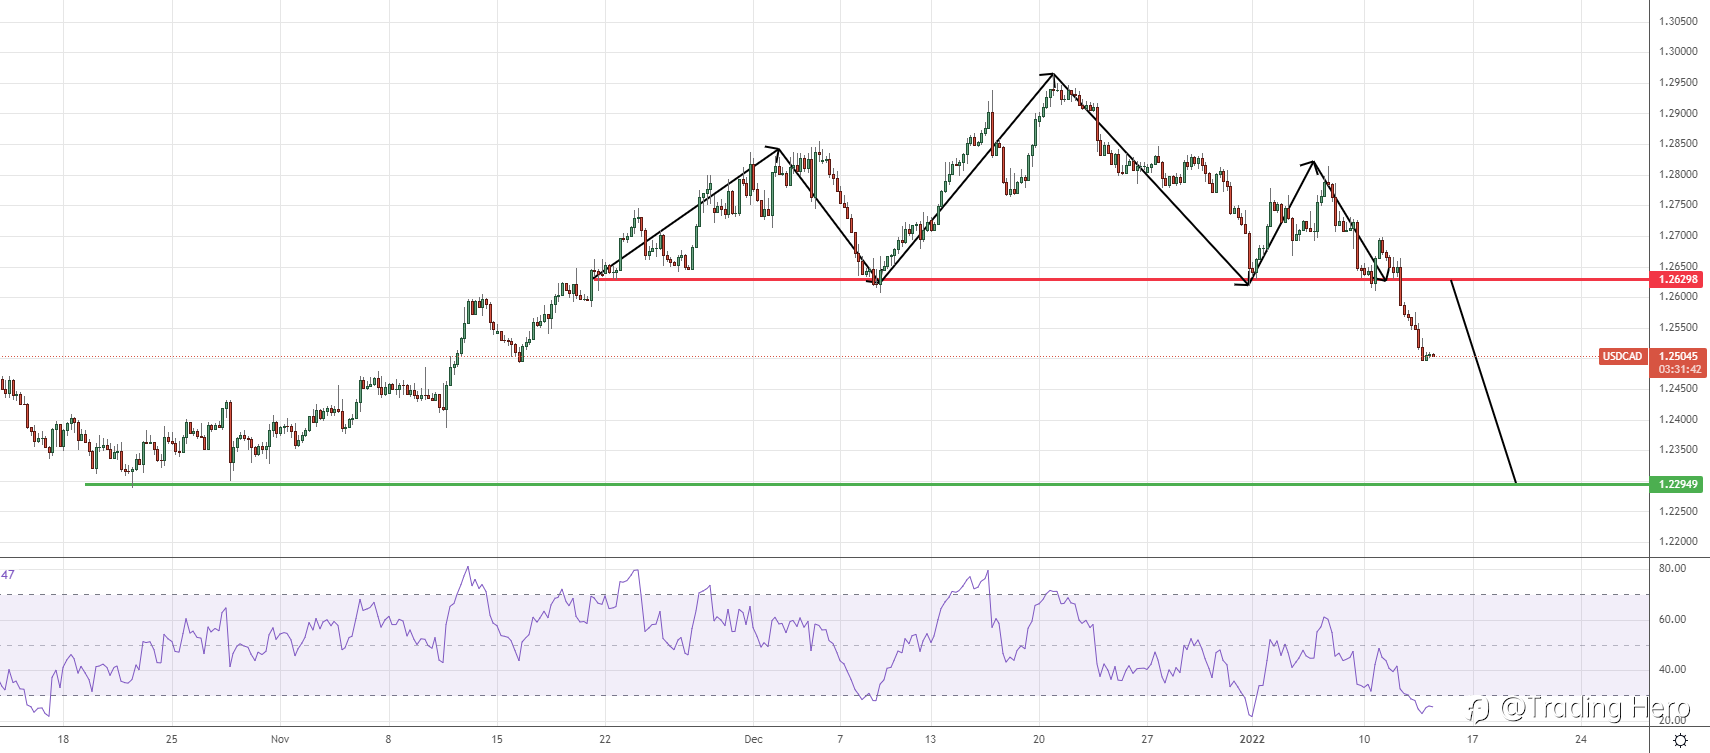The height and width of the screenshot is (753, 1710).
Task: Click the Nov date axis label
Action: point(280,739)
